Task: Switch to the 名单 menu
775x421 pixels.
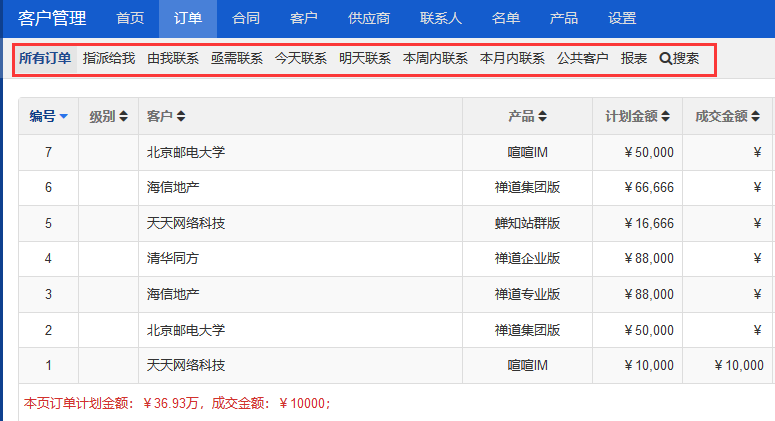Action: tap(506, 18)
